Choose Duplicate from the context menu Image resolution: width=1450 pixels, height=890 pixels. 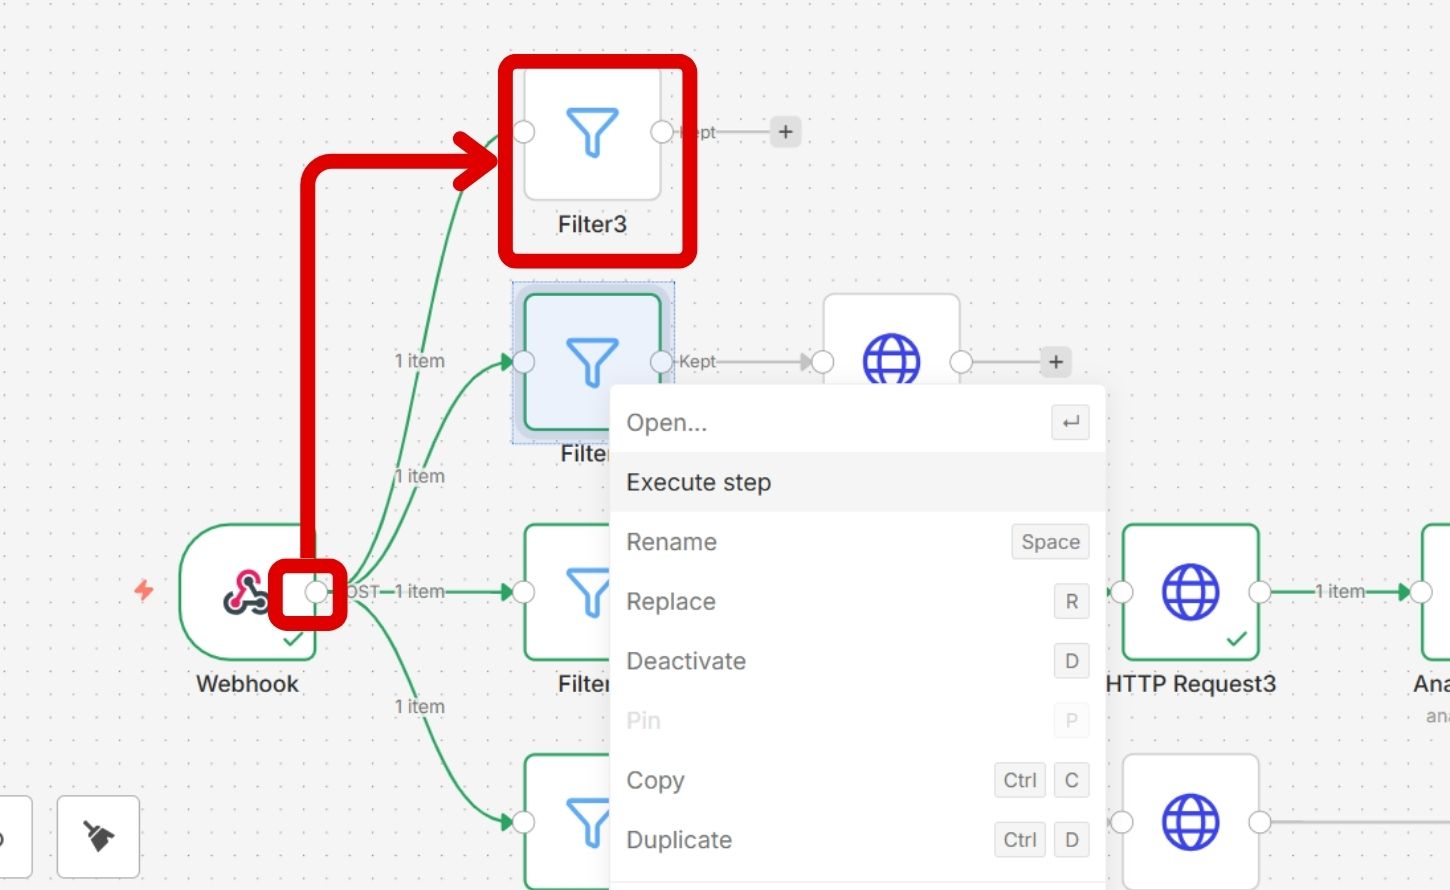(679, 840)
